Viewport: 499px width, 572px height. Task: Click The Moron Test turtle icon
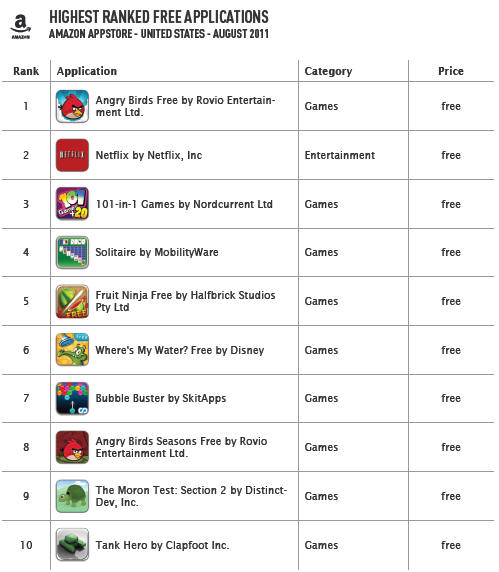72,496
